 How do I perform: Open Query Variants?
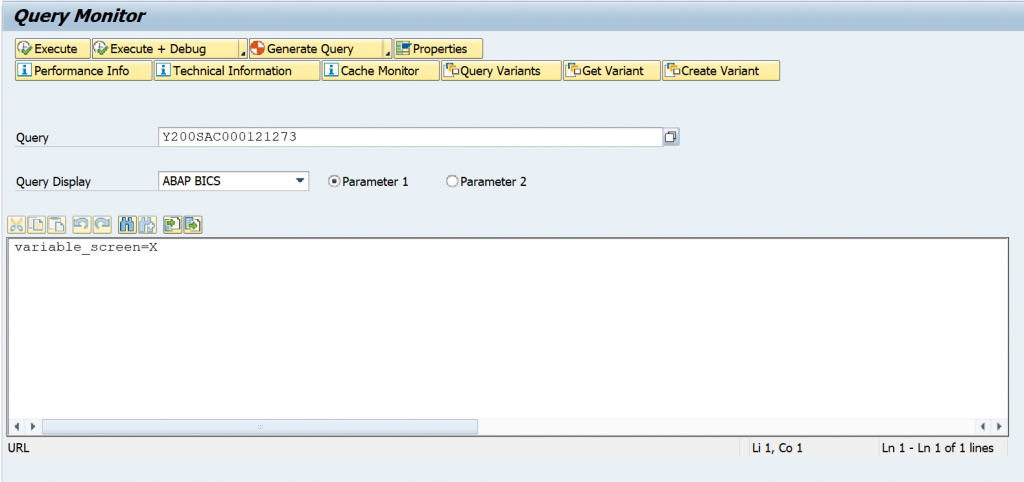click(x=502, y=71)
